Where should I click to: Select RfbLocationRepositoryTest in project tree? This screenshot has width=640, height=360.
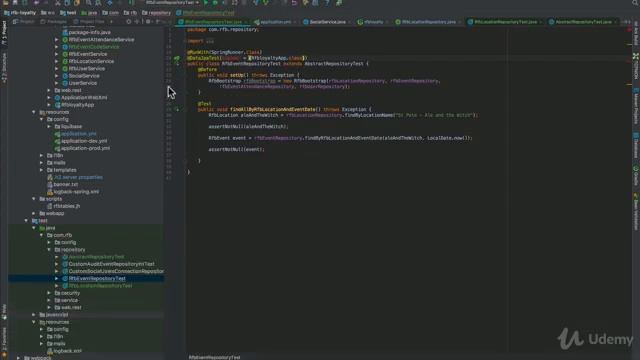100,286
